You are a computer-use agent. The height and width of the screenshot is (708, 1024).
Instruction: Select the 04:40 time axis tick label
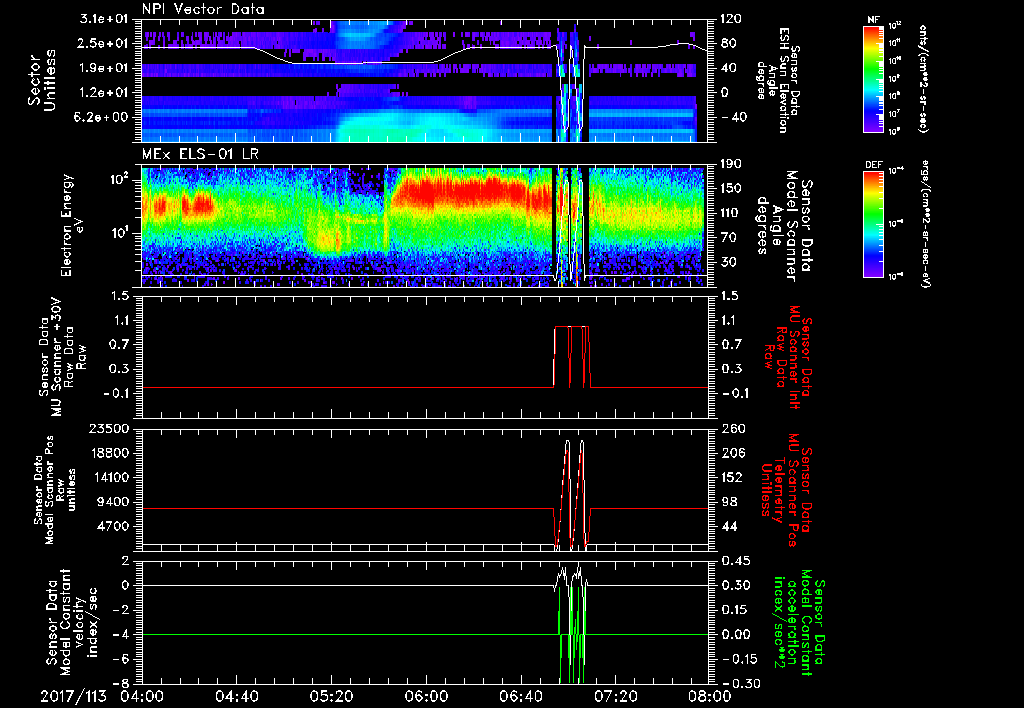pos(236,695)
